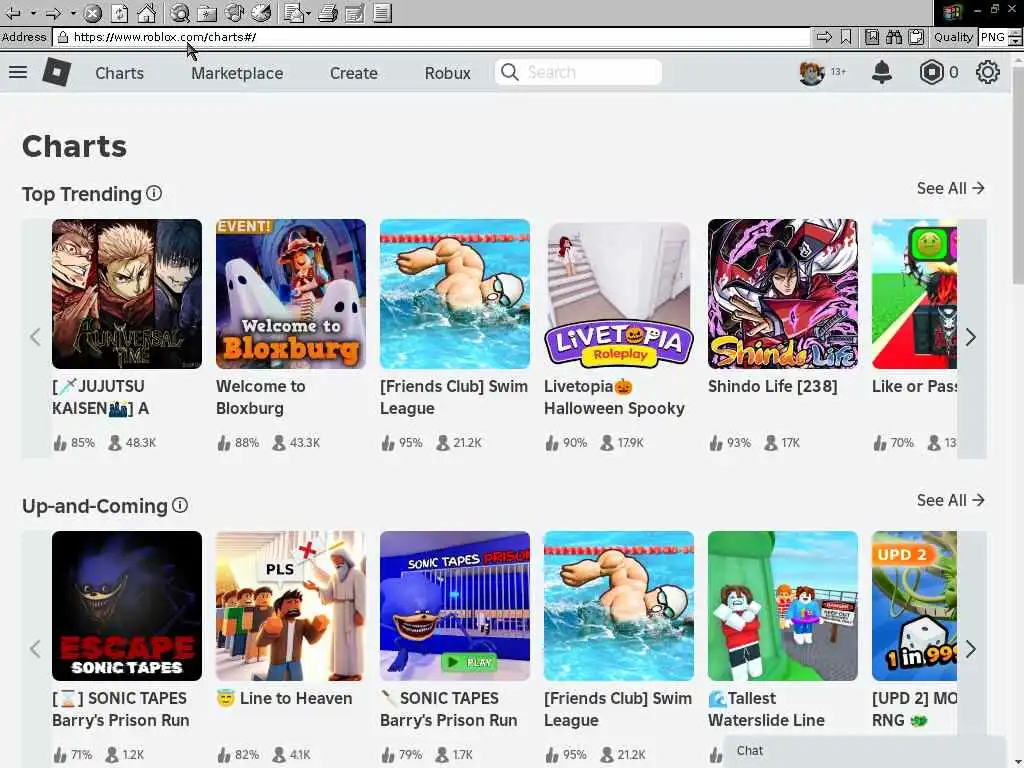Open the Marketplace navigation tab

pyautogui.click(x=237, y=72)
